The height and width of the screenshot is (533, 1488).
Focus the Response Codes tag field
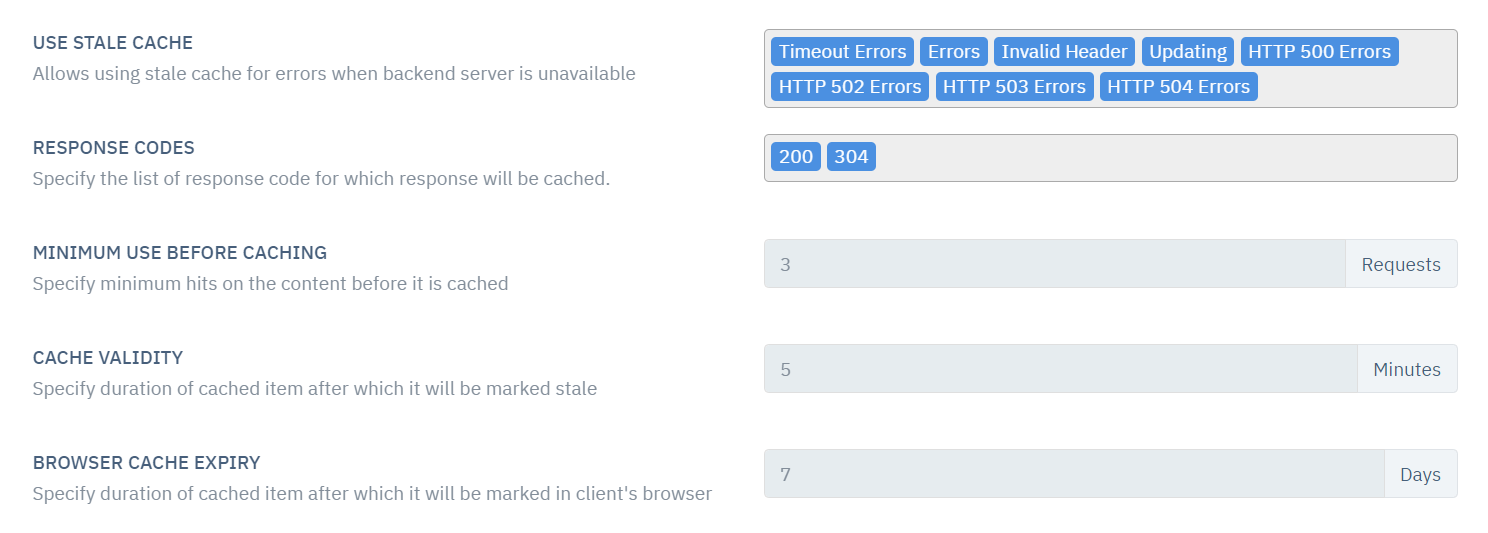1110,158
